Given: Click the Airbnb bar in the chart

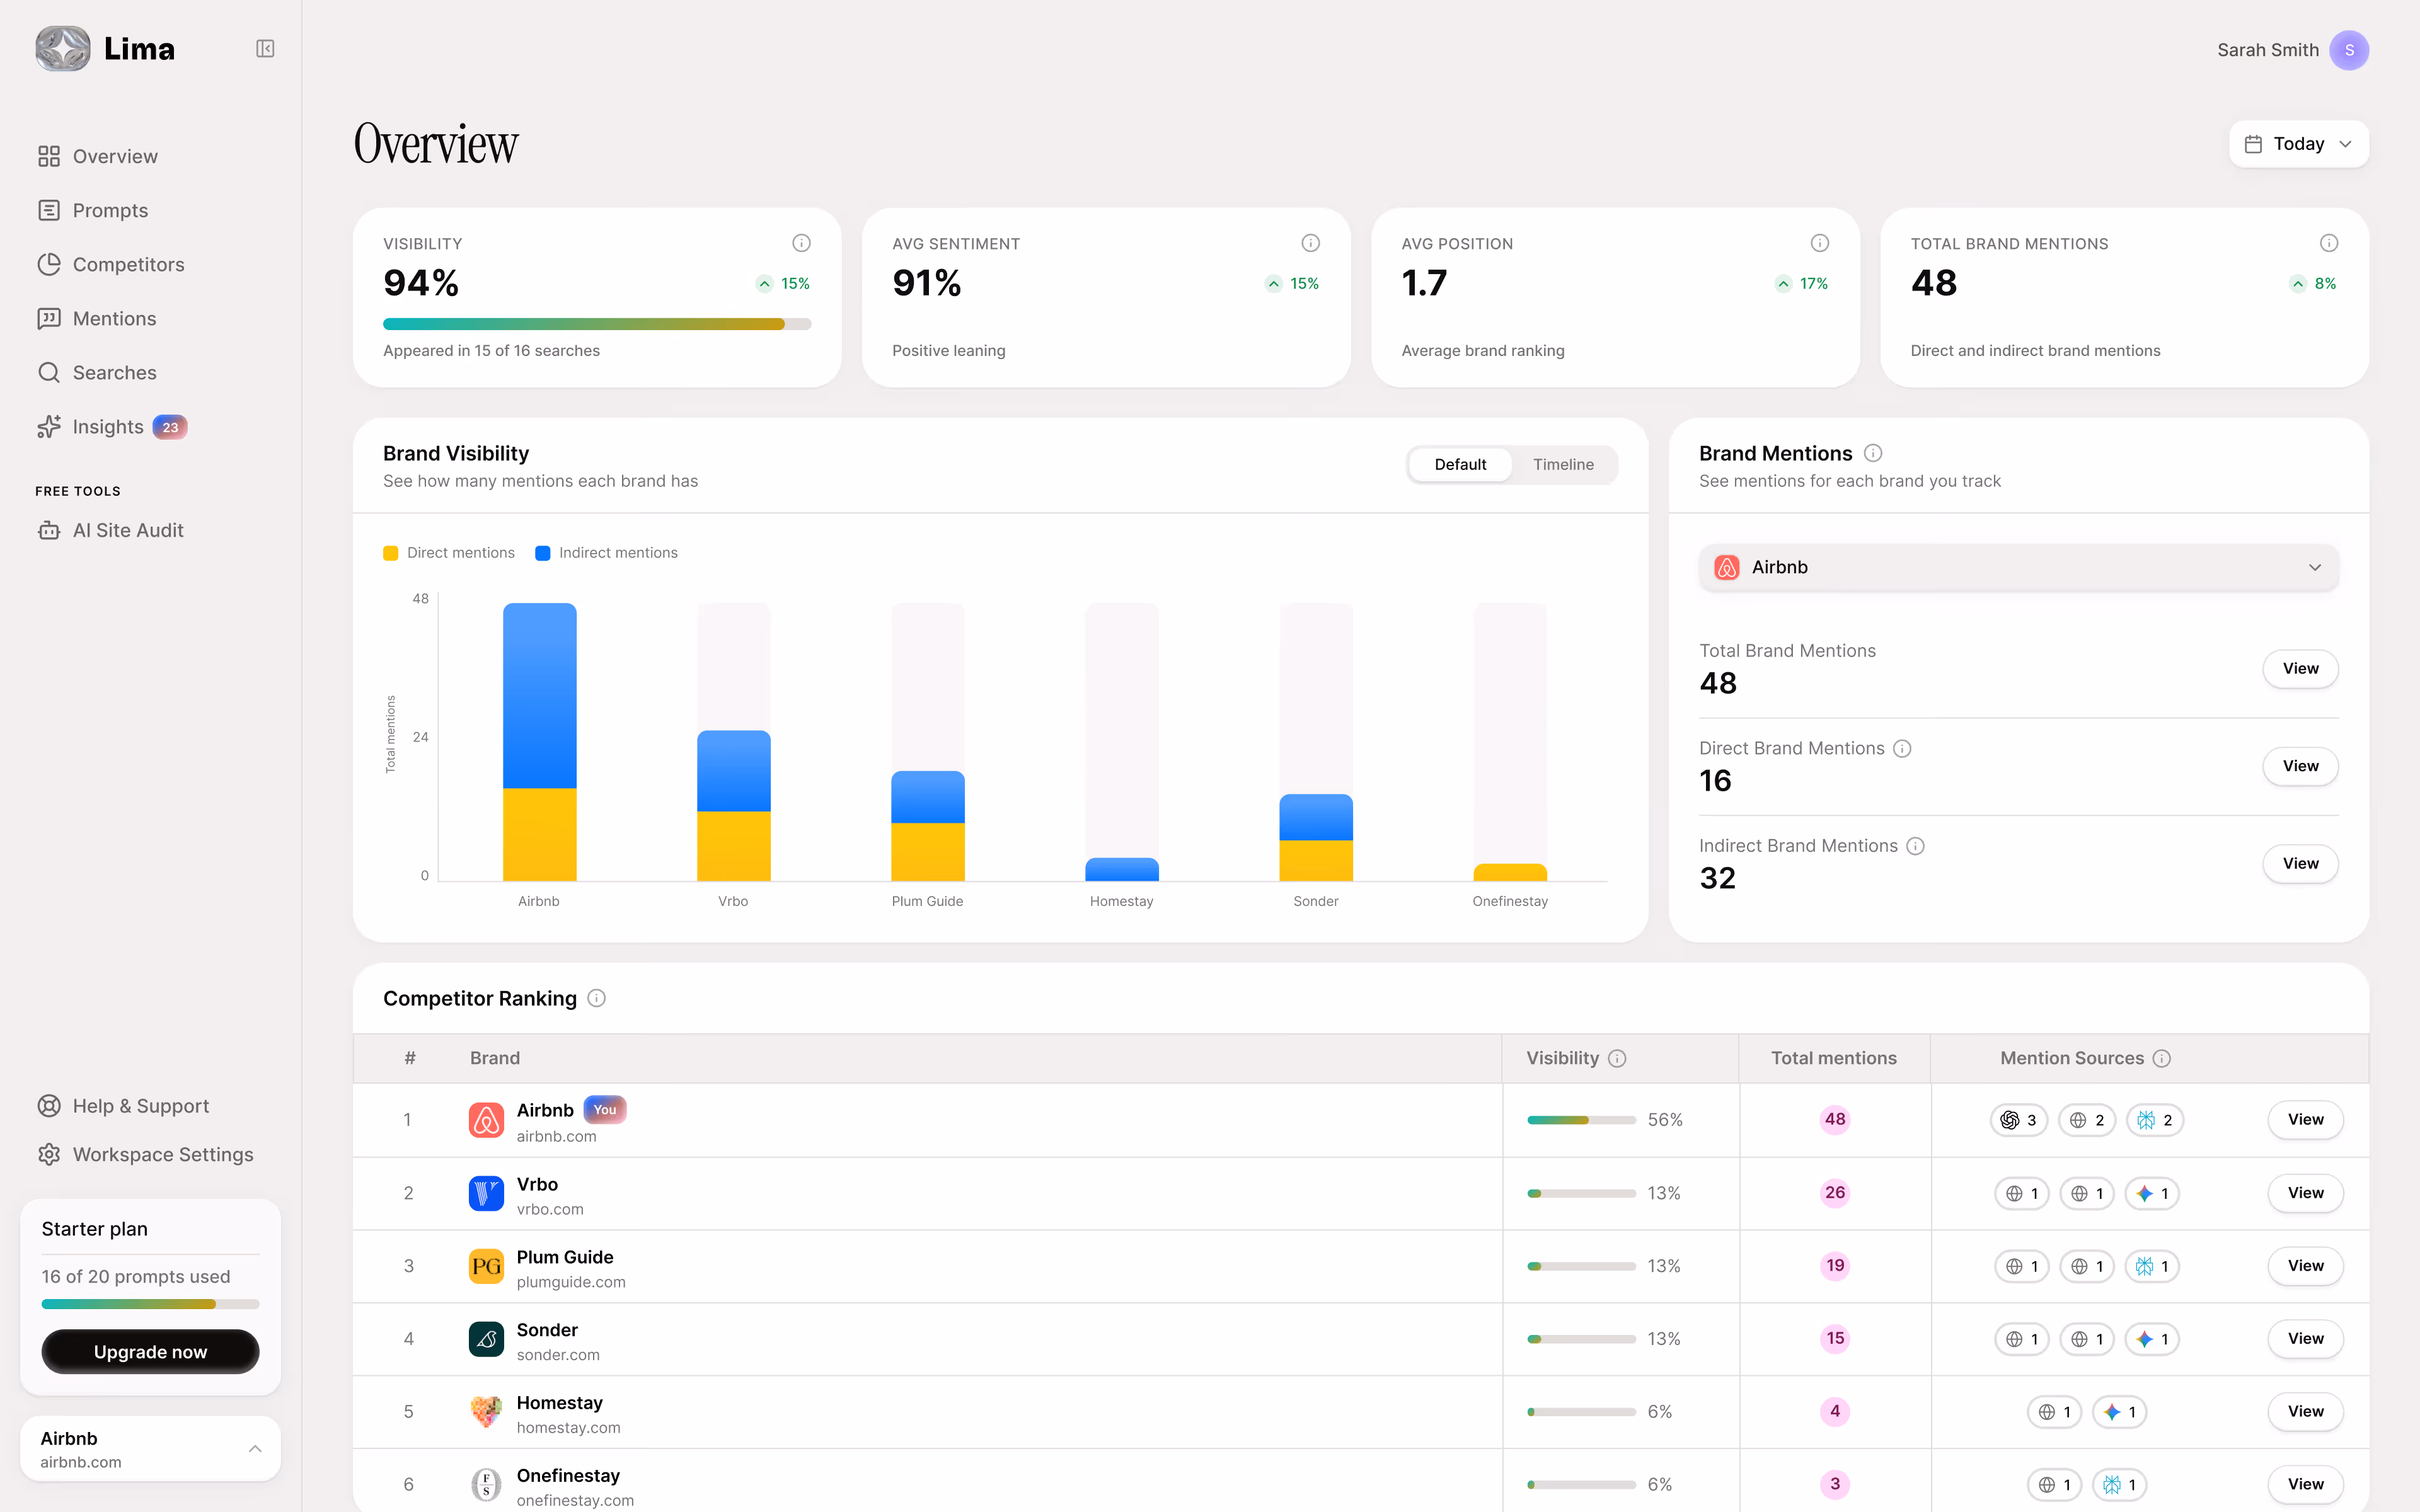Looking at the screenshot, I should click(539, 742).
